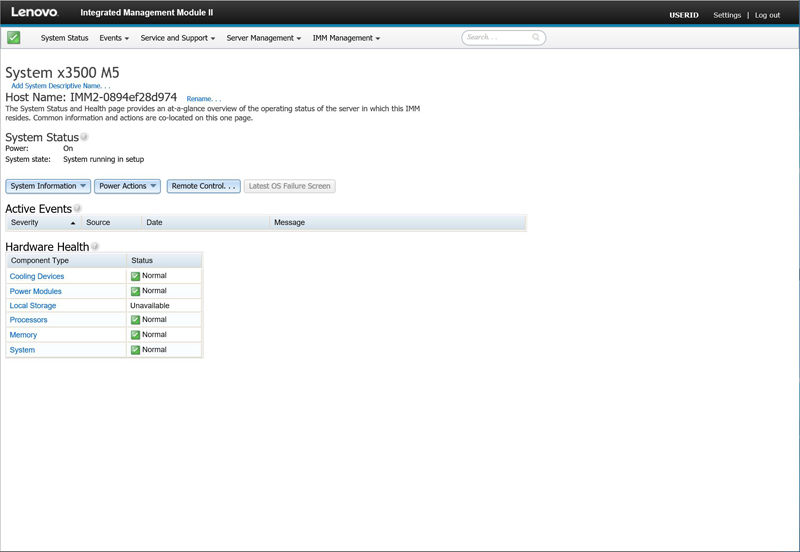This screenshot has width=800, height=552.
Task: Click the Unavailable status text
Action: pos(149,306)
